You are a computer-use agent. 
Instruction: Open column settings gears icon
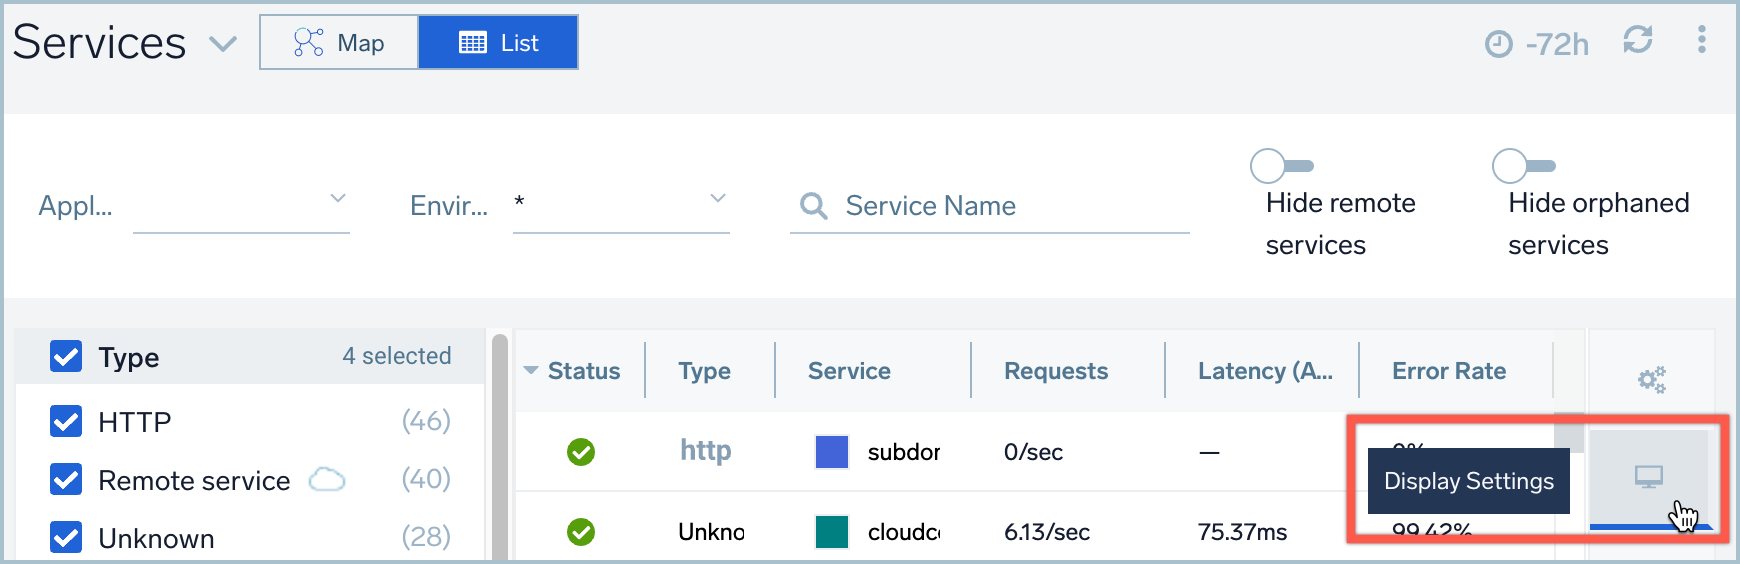pos(1651,380)
